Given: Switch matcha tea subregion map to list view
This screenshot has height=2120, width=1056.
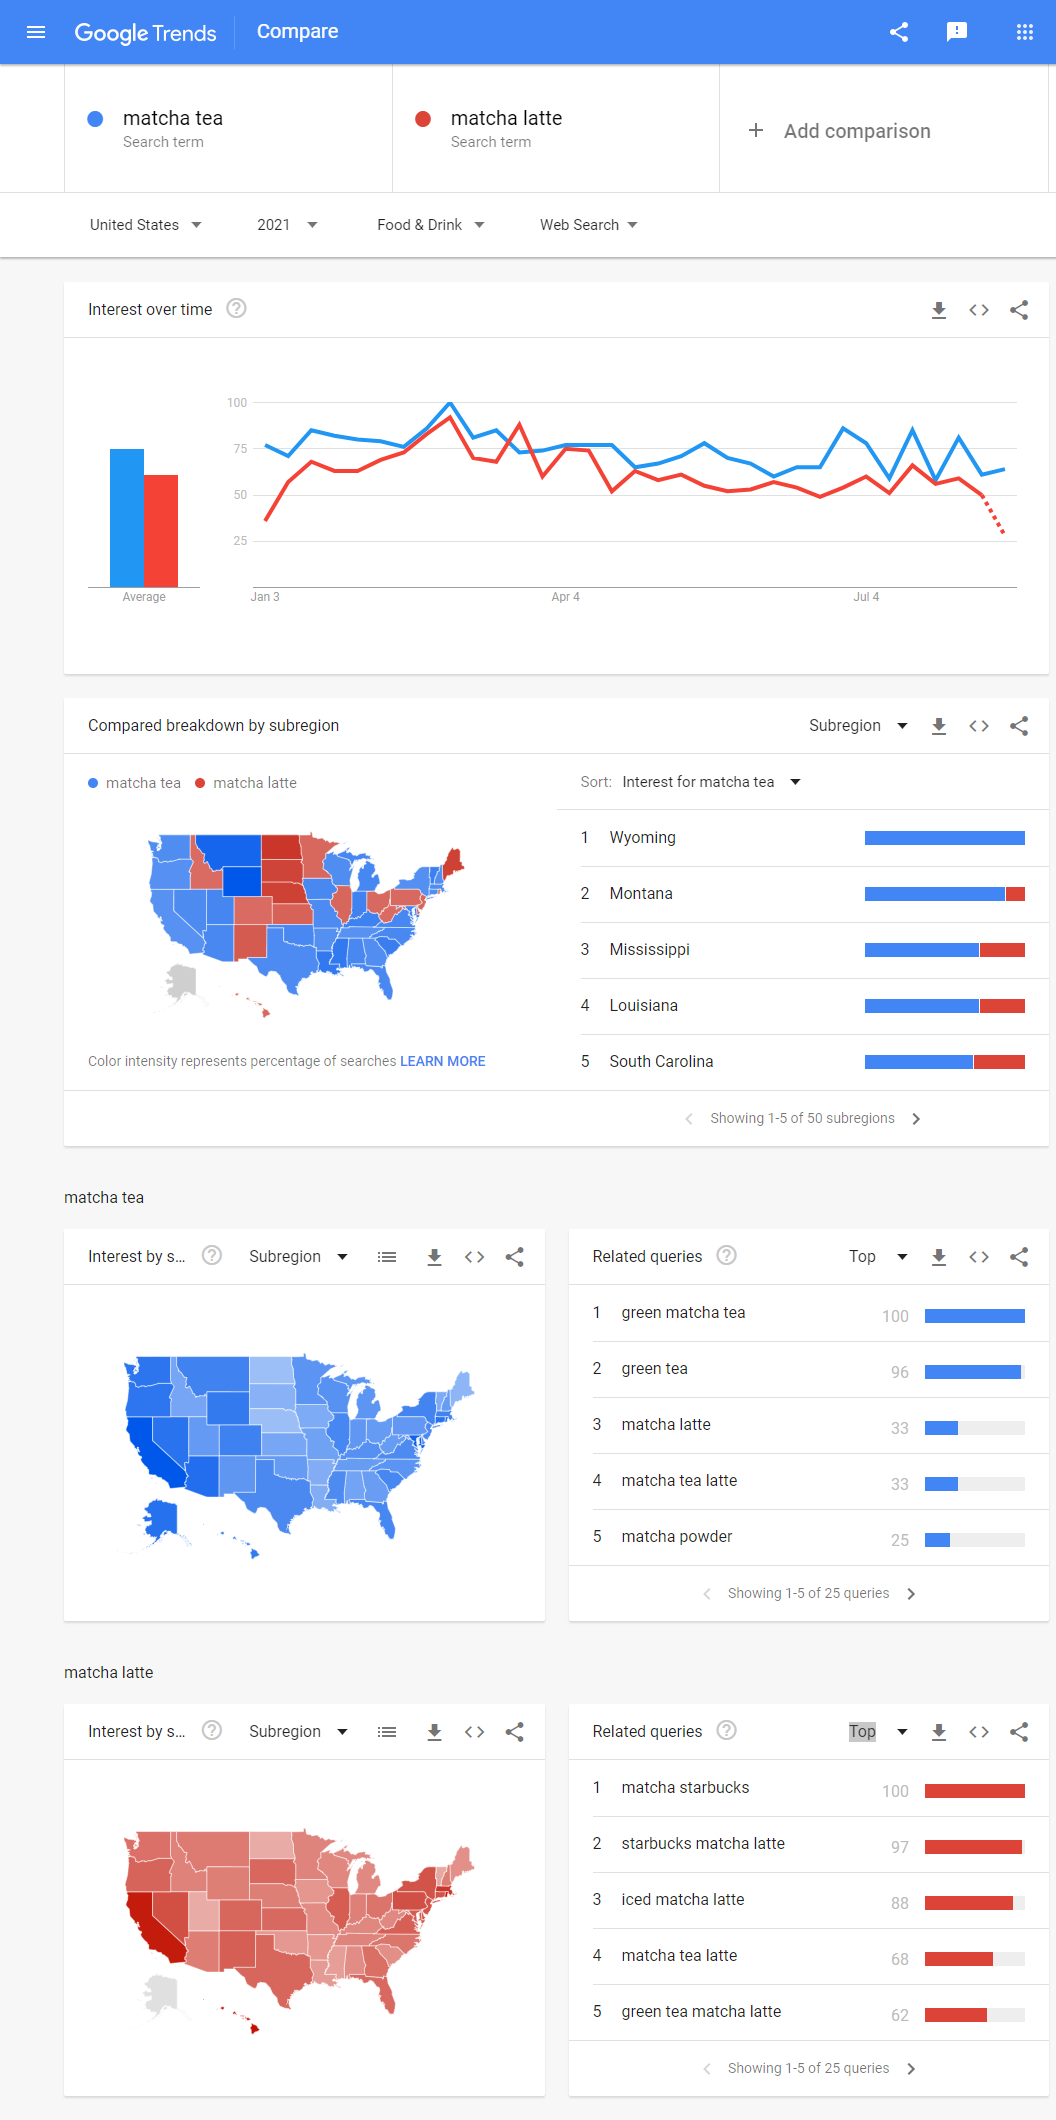Looking at the screenshot, I should pos(387,1256).
